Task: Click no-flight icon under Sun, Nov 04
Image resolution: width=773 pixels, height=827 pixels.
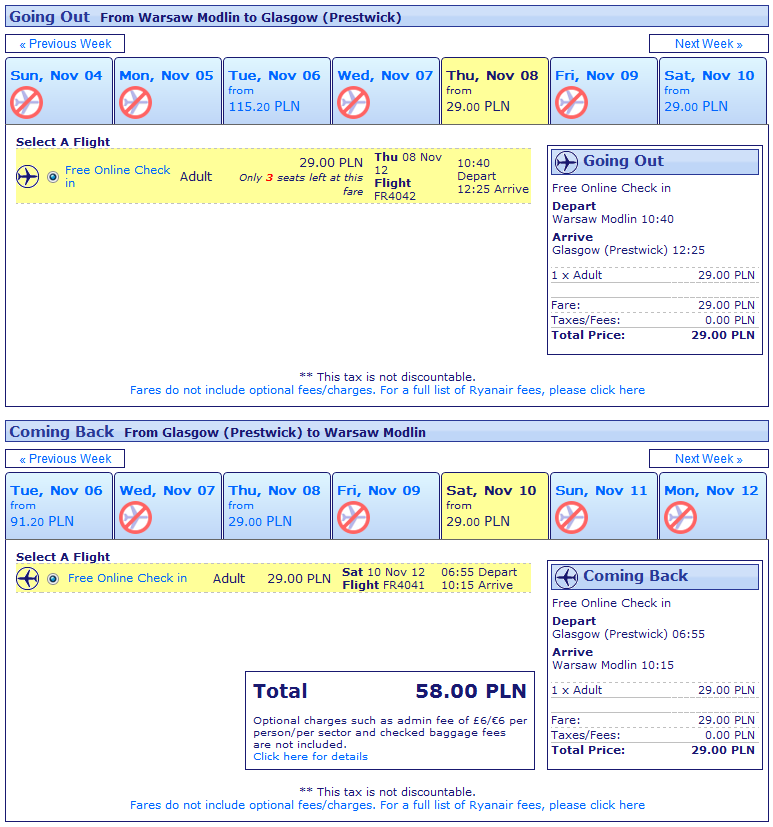Action: pos(27,102)
